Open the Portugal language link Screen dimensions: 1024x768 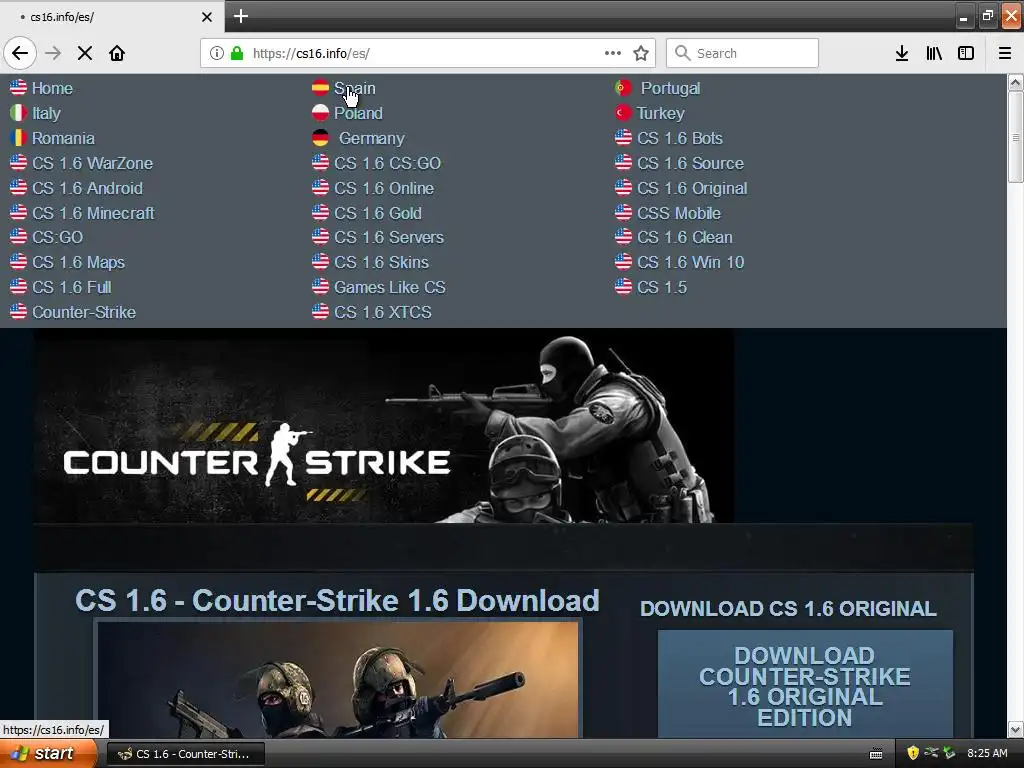[670, 88]
